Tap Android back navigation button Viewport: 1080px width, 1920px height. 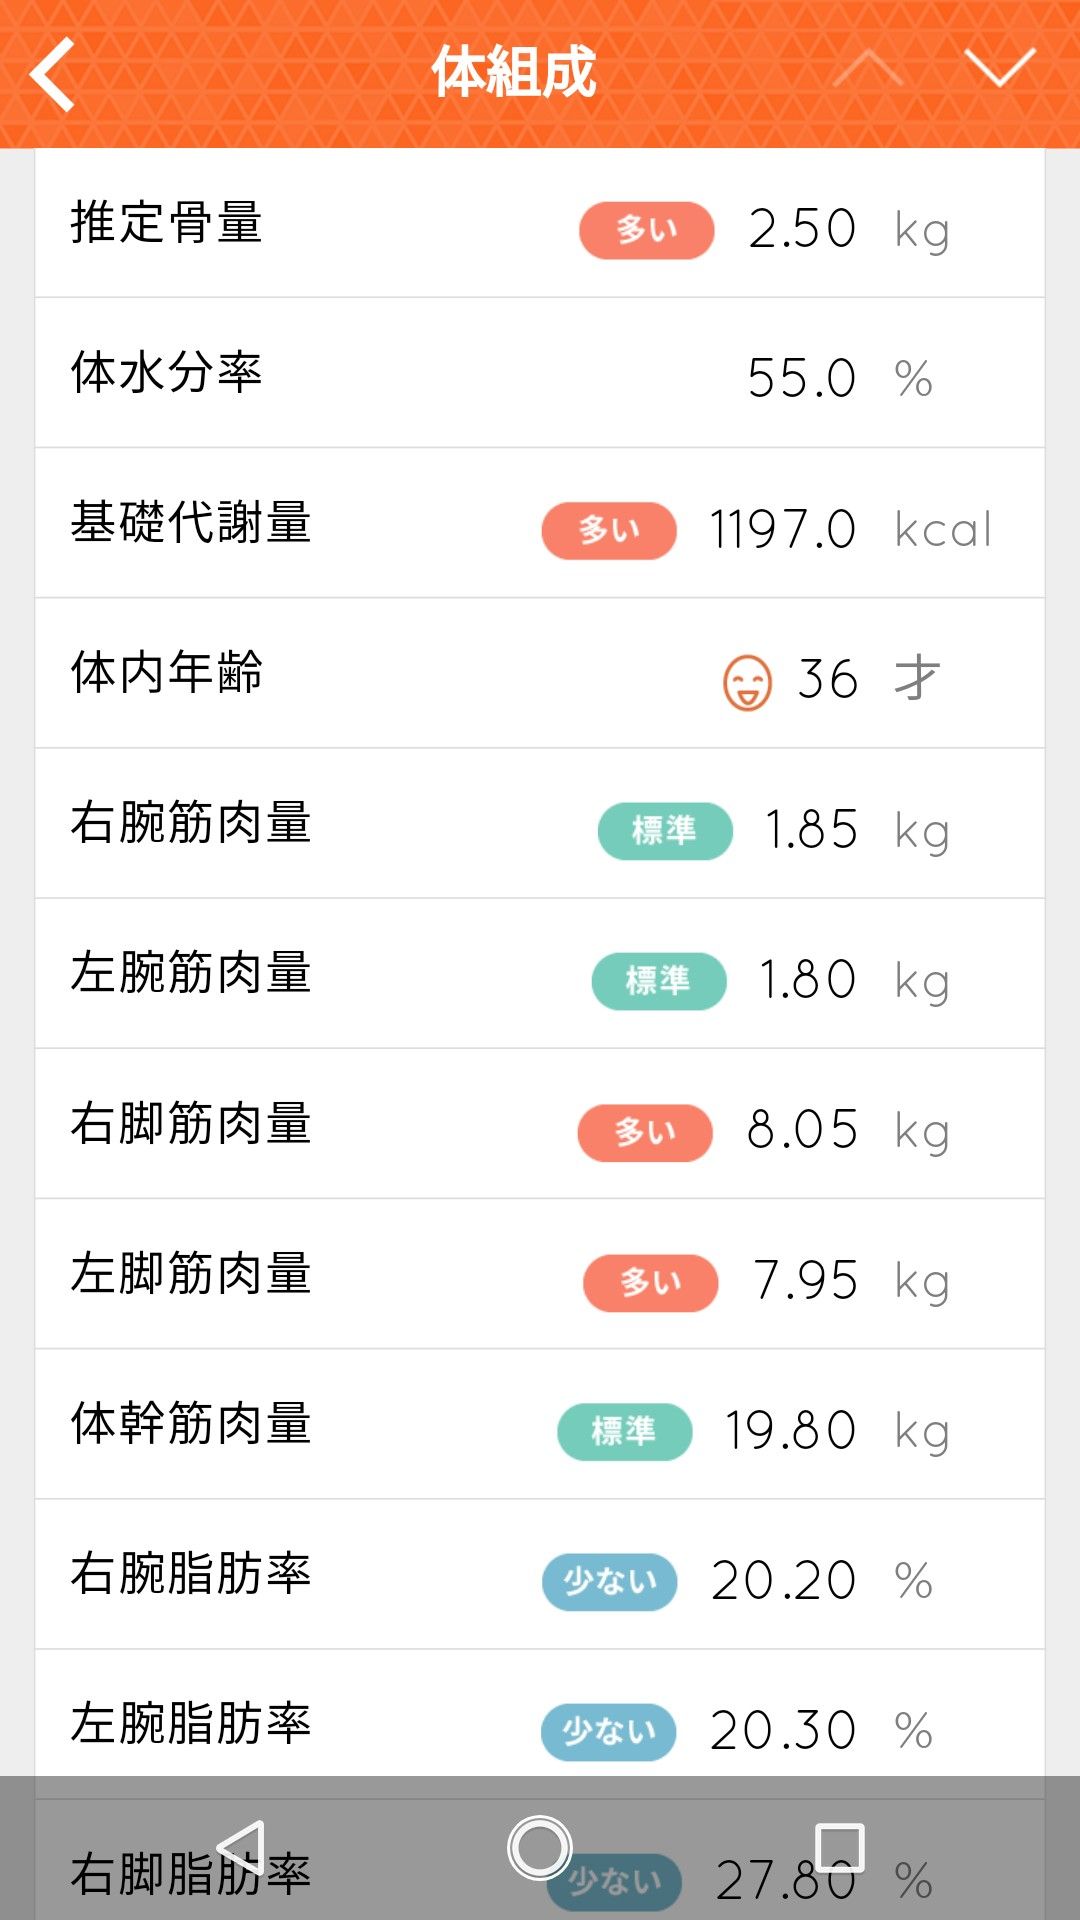click(x=241, y=1847)
